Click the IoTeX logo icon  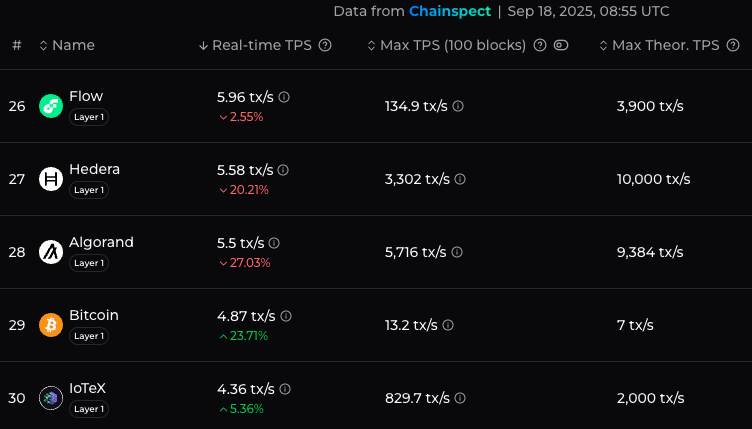click(x=51, y=398)
